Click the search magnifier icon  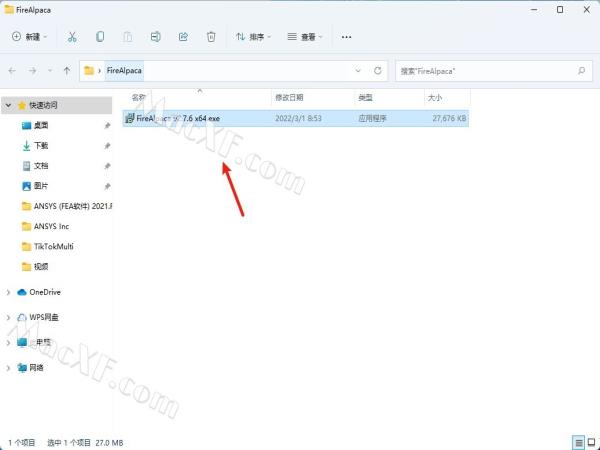point(581,71)
